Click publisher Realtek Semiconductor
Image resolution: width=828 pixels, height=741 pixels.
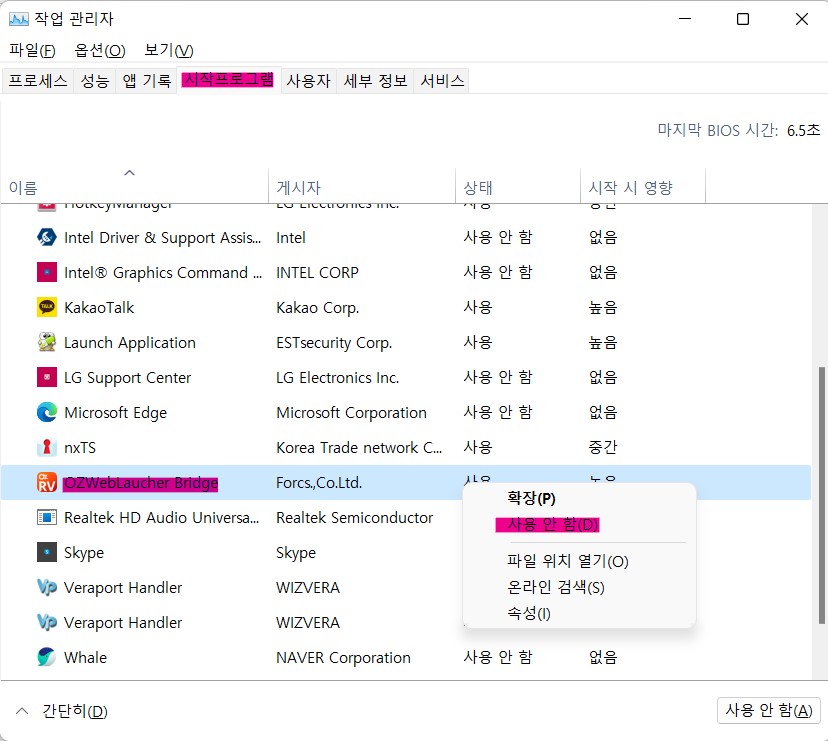(x=354, y=518)
